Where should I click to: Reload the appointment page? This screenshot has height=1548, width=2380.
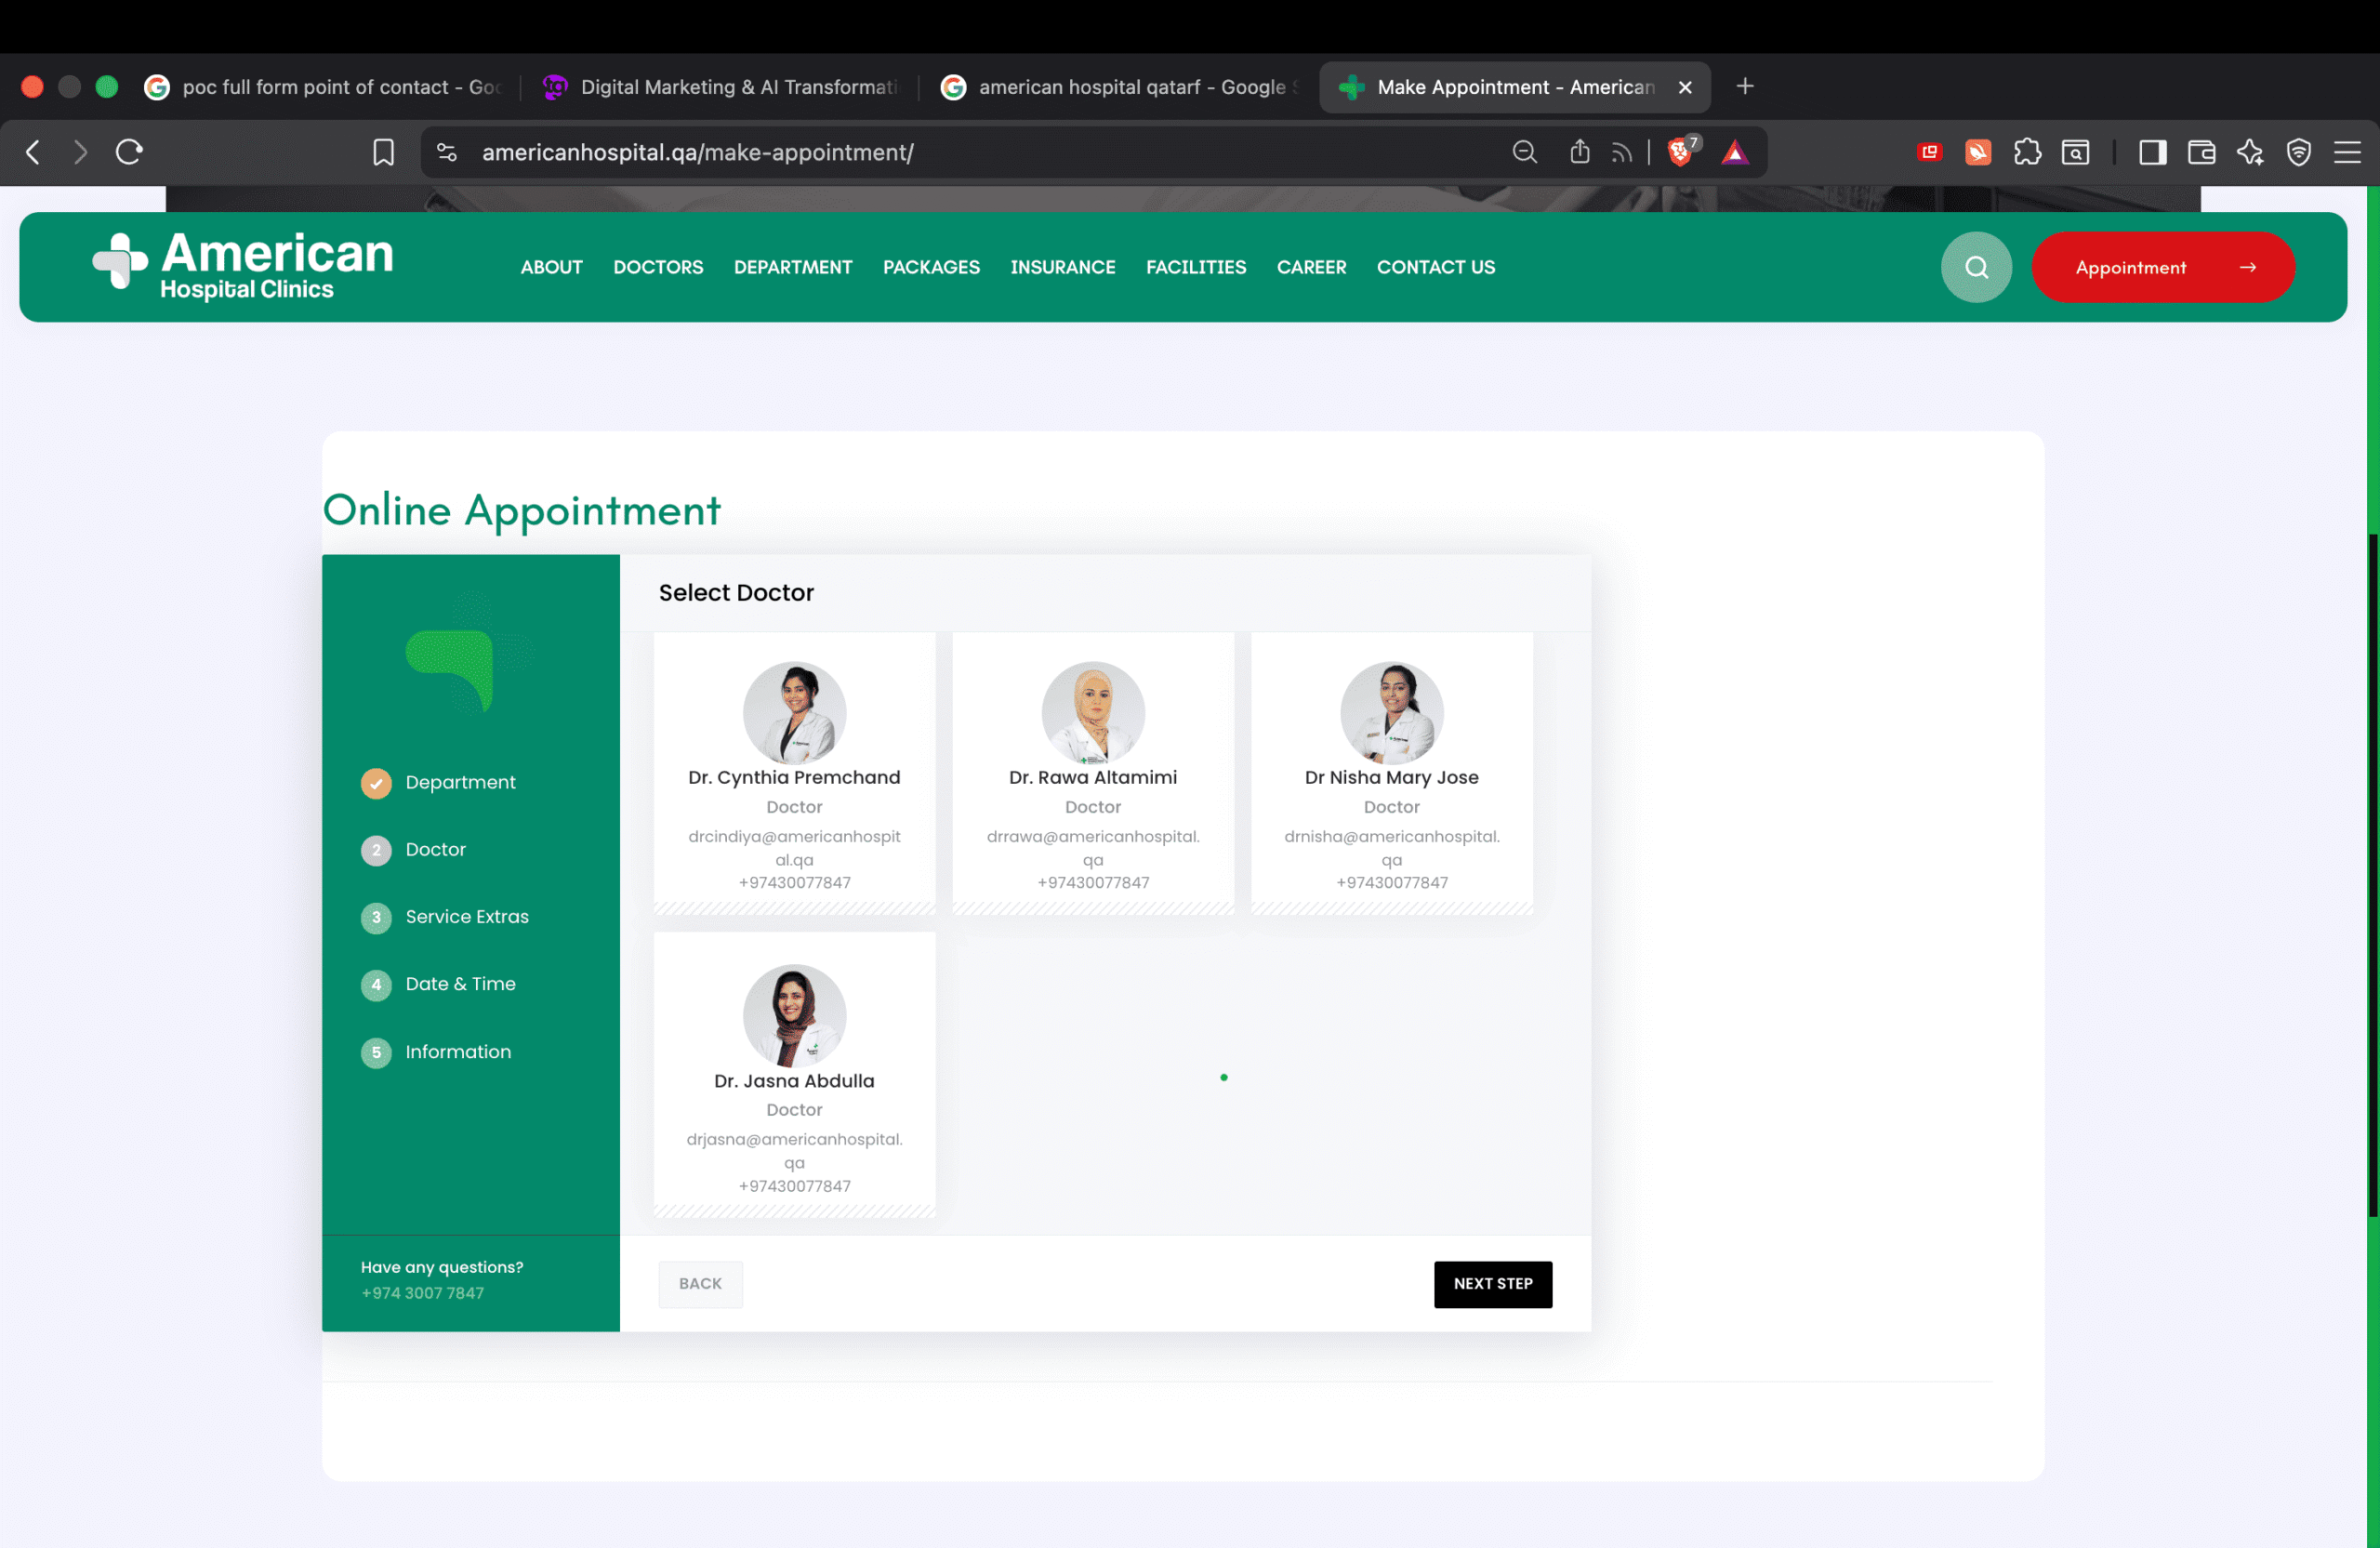[129, 152]
